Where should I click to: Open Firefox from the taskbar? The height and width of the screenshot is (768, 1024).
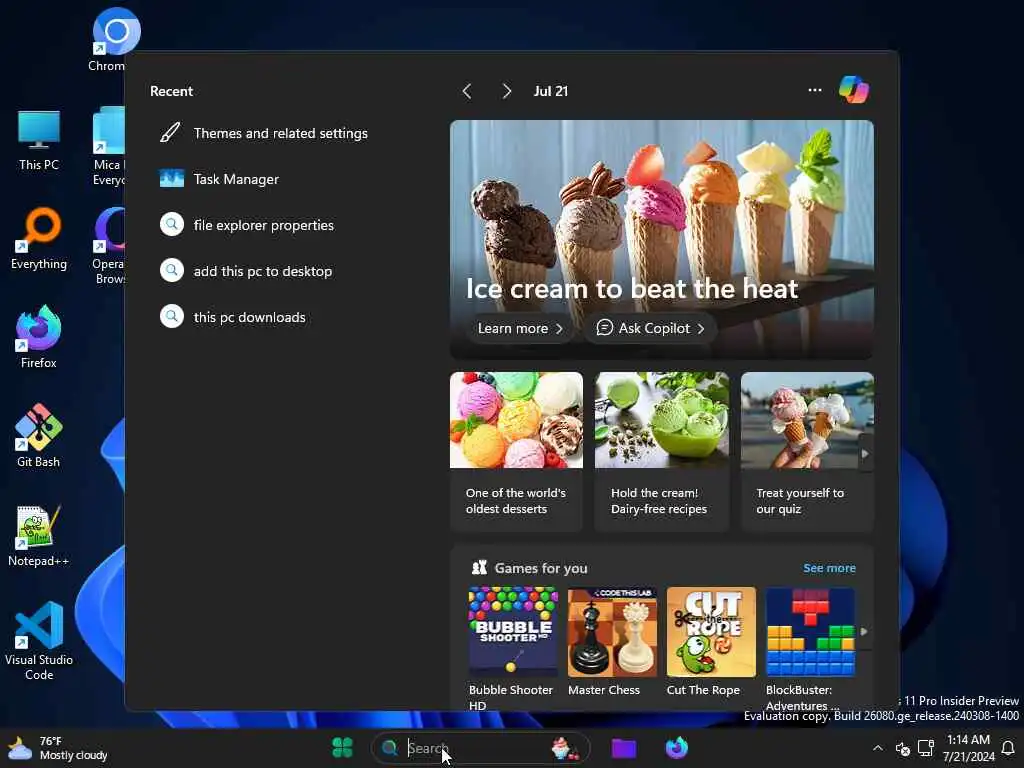[677, 748]
